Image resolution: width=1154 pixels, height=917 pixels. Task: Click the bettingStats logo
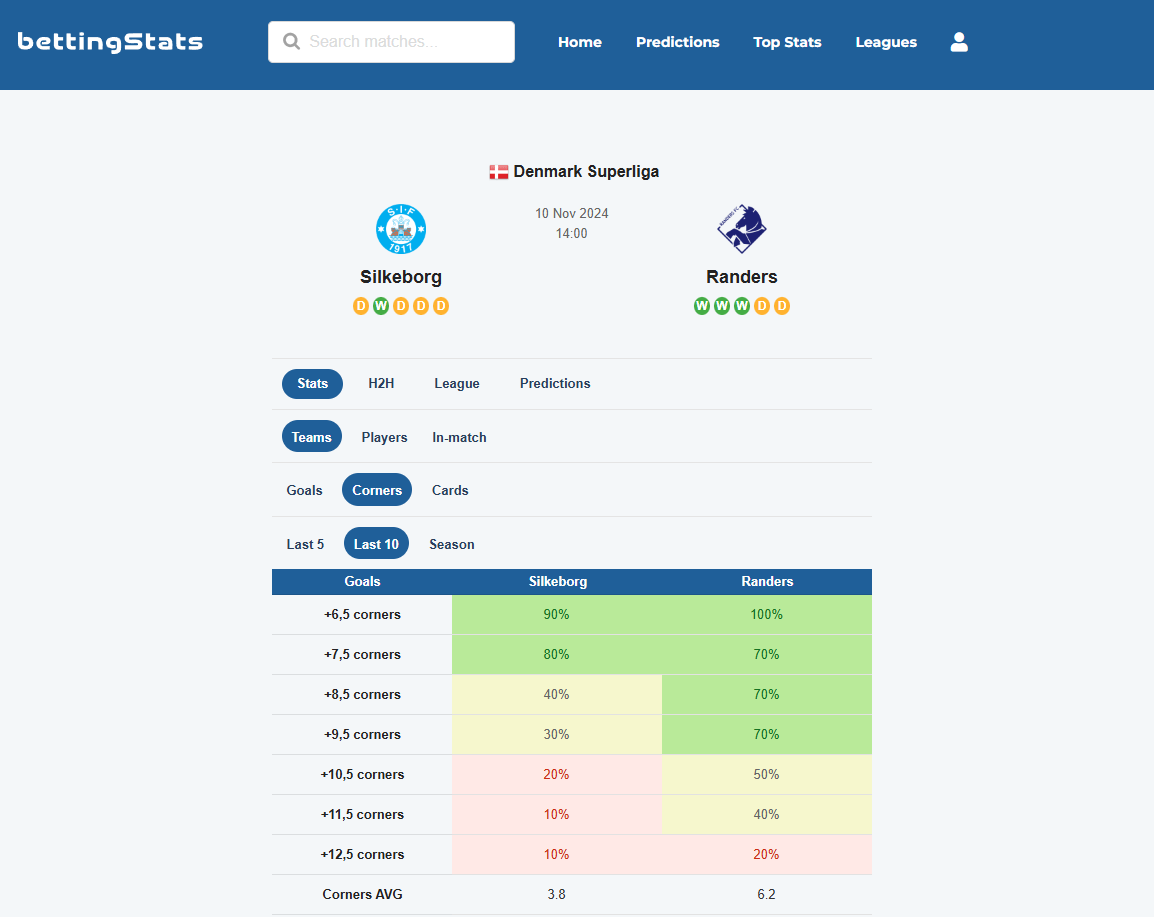click(x=110, y=42)
